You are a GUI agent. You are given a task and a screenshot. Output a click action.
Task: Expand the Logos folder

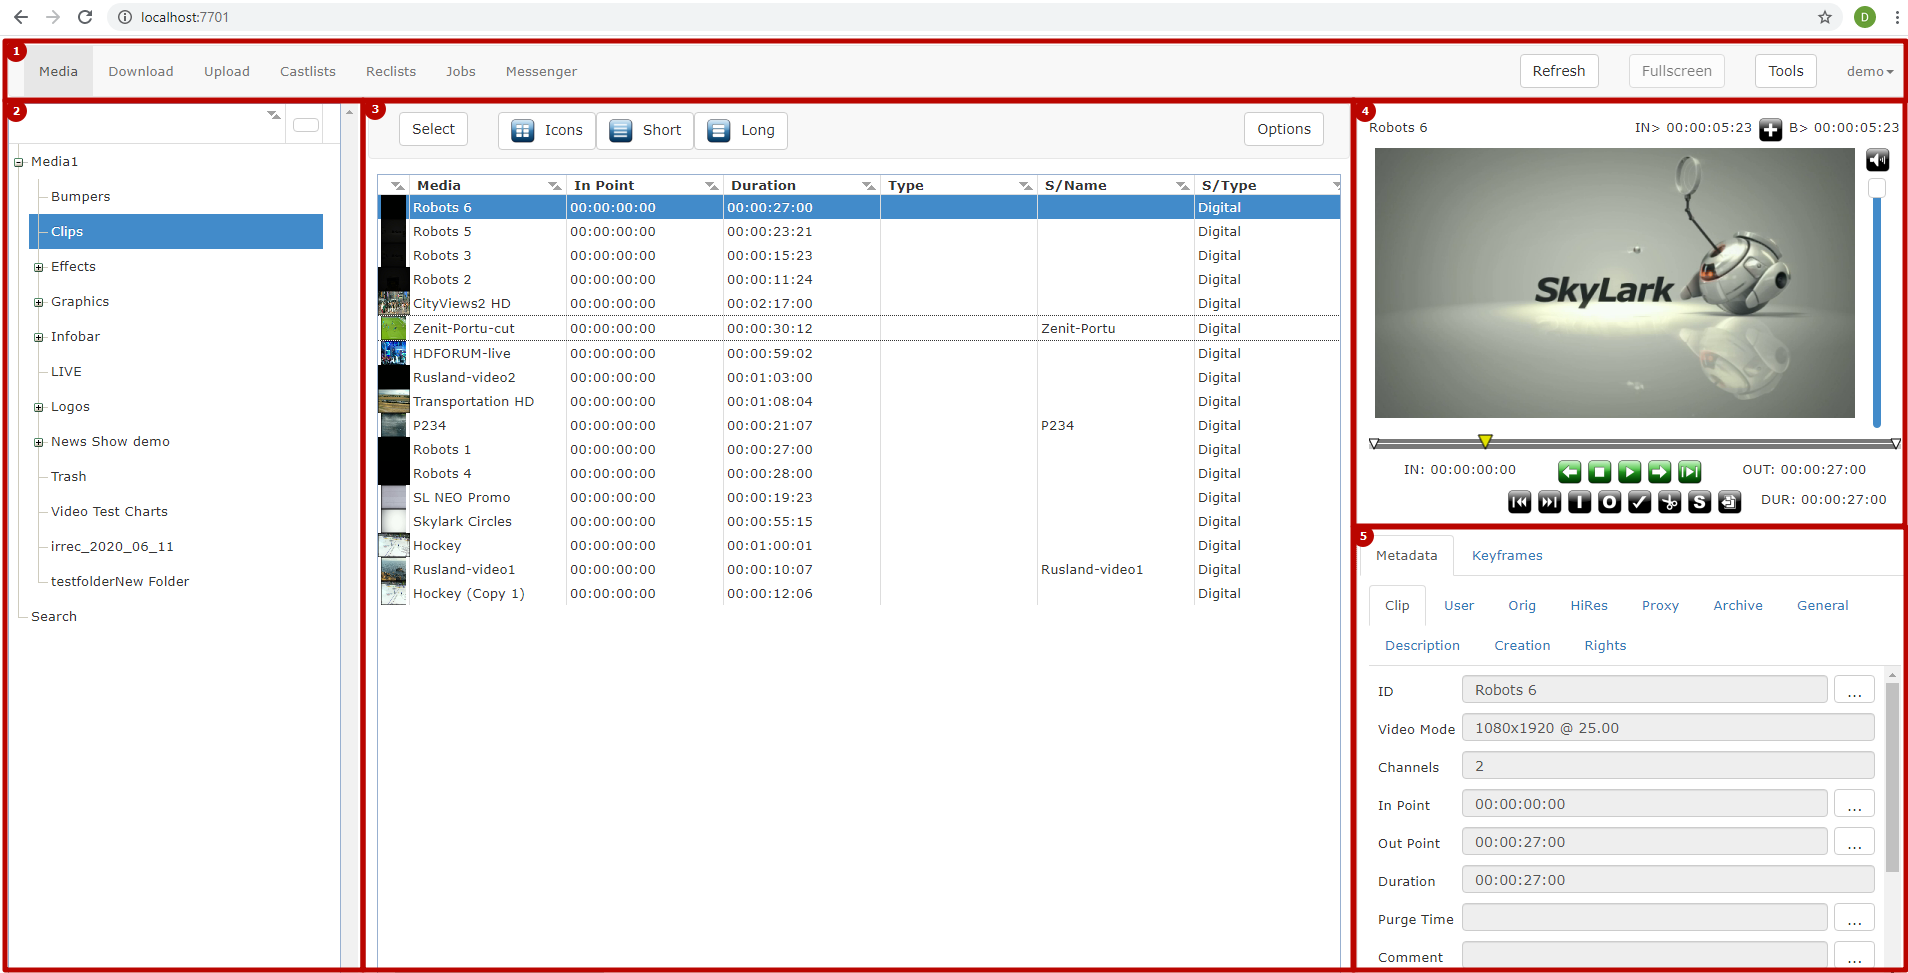pyautogui.click(x=39, y=407)
